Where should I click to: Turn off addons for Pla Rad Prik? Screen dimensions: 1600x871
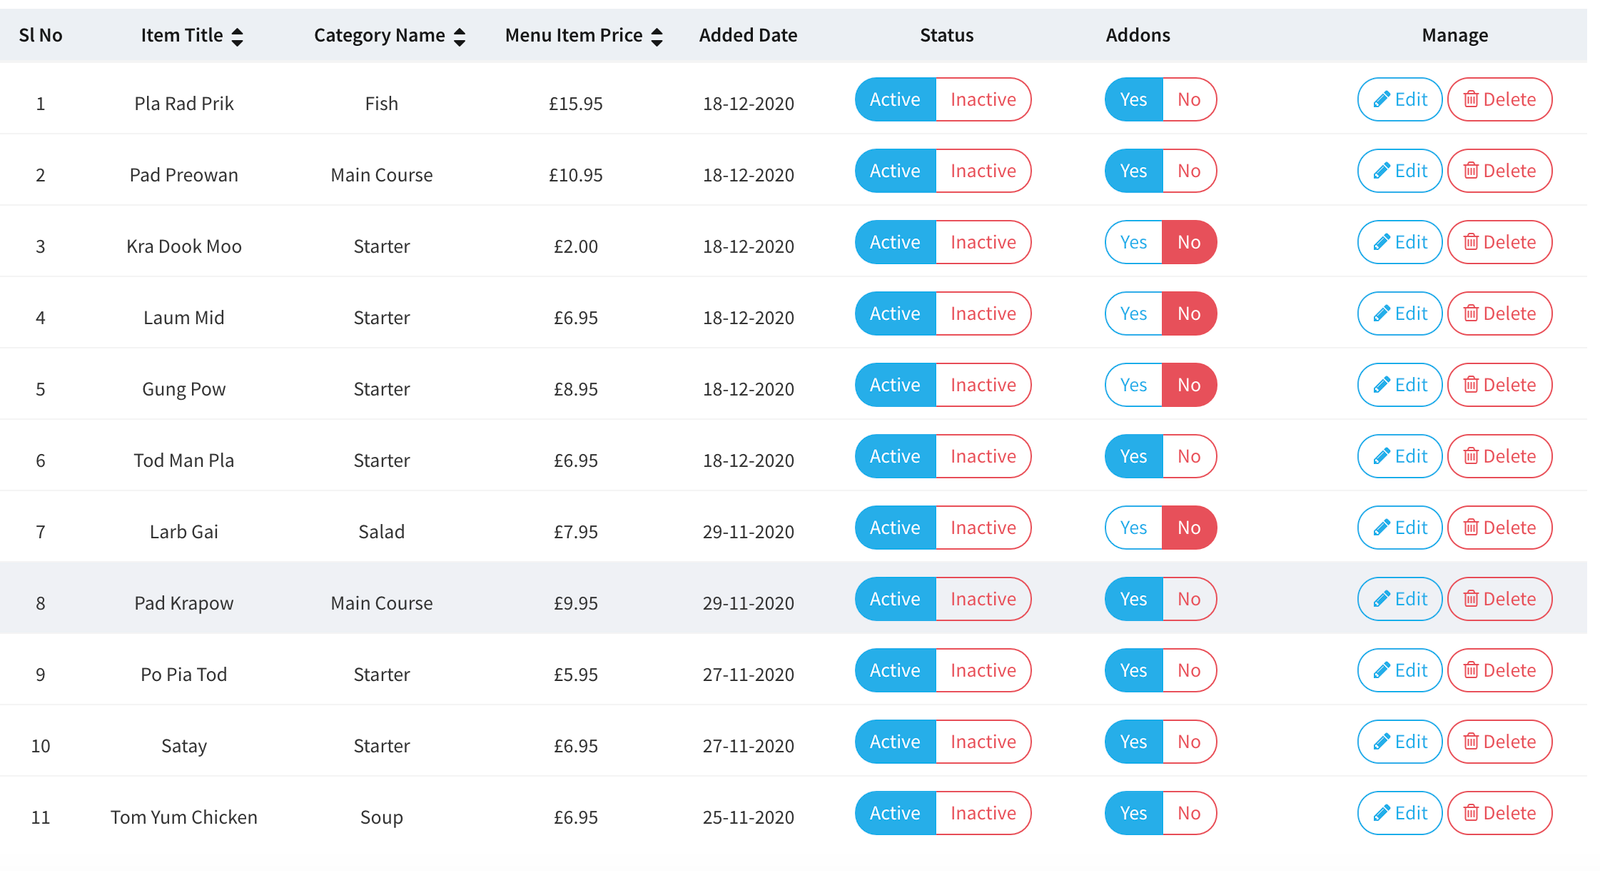(1189, 99)
